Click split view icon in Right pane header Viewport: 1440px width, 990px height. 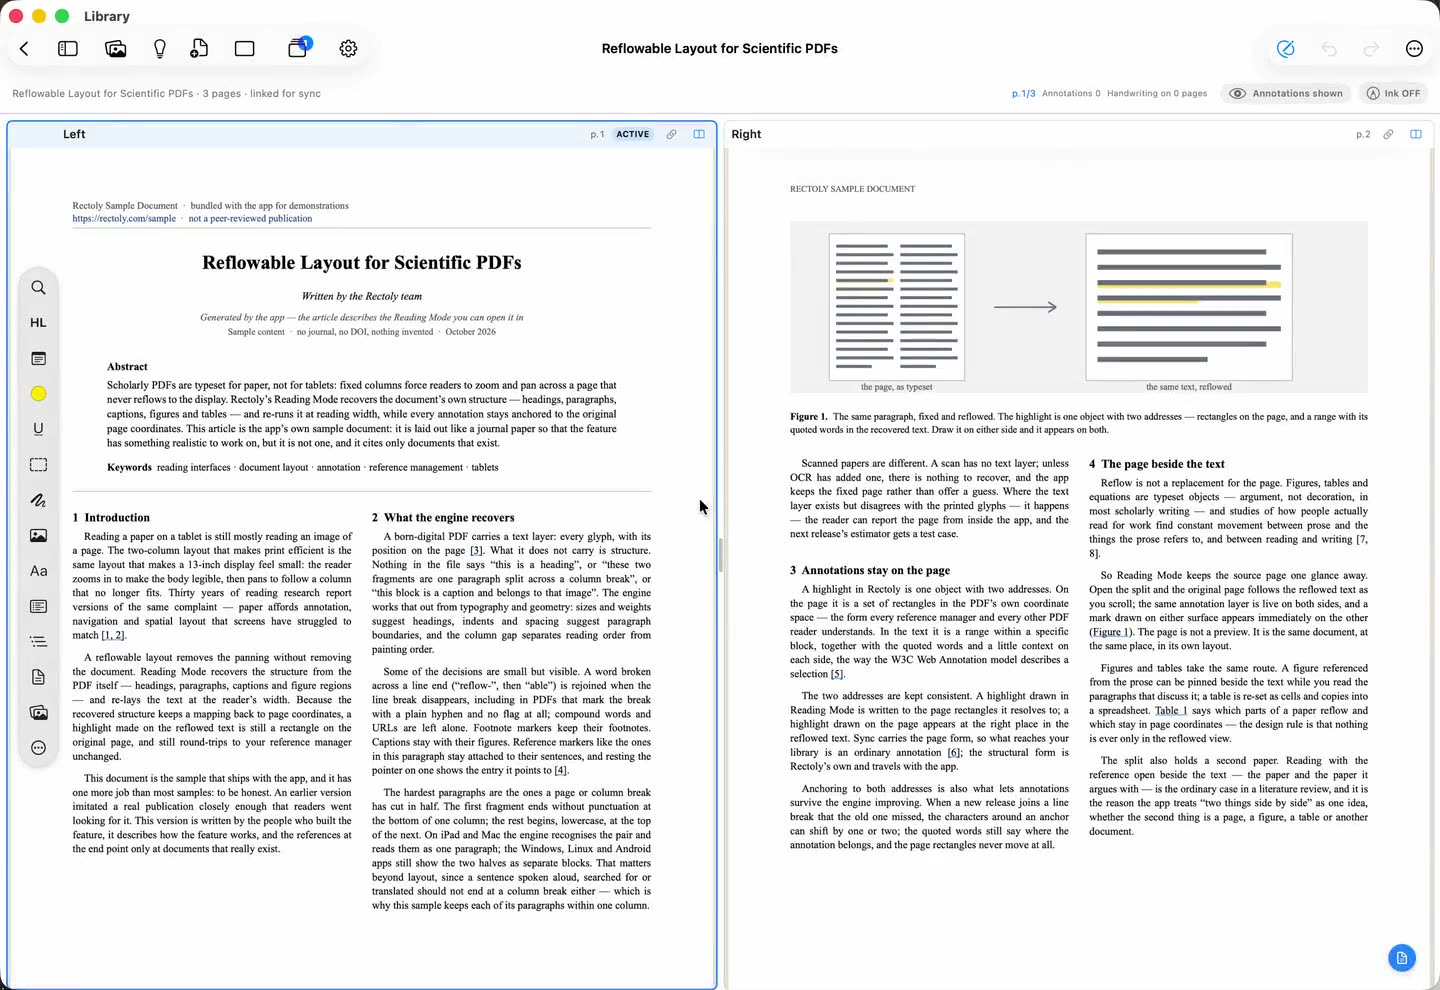(x=1416, y=134)
